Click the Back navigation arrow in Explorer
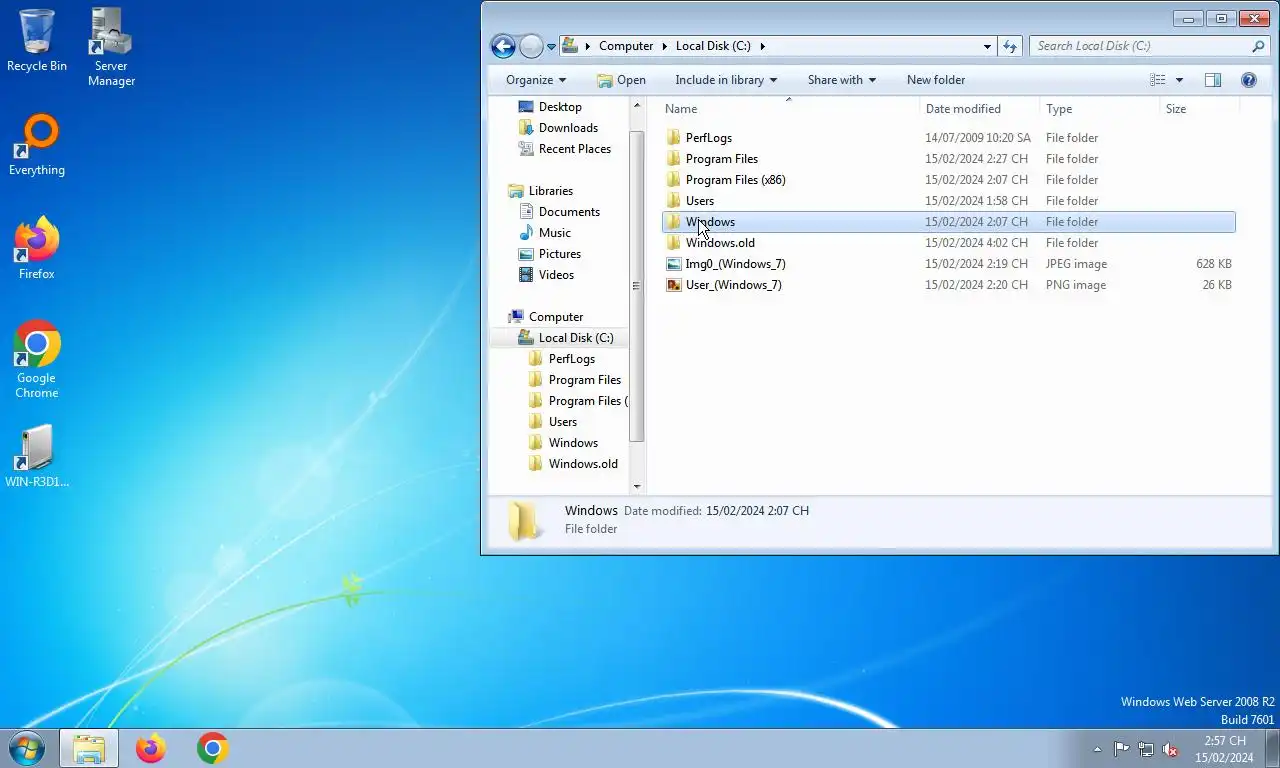The image size is (1280, 768). 503,46
